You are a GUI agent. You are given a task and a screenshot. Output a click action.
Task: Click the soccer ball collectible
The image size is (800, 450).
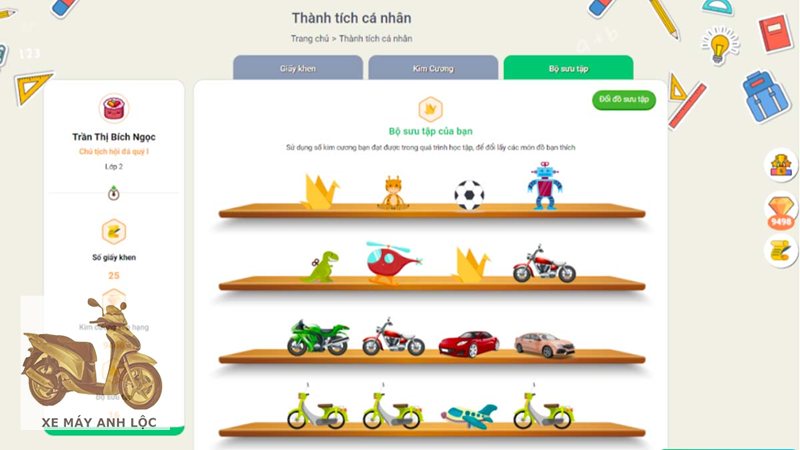click(x=469, y=195)
